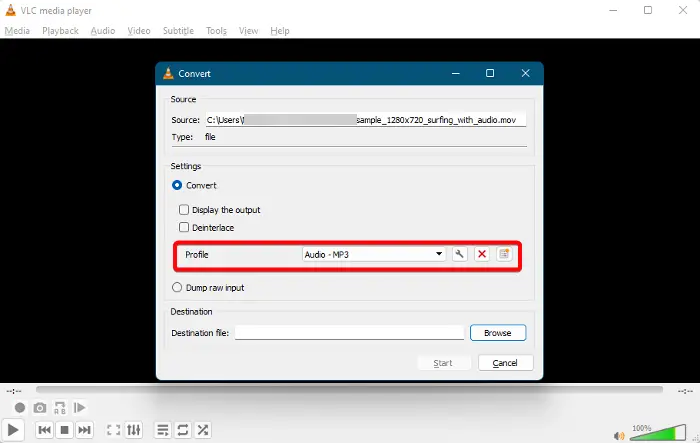Click the Play button in VLC controls

point(13,430)
